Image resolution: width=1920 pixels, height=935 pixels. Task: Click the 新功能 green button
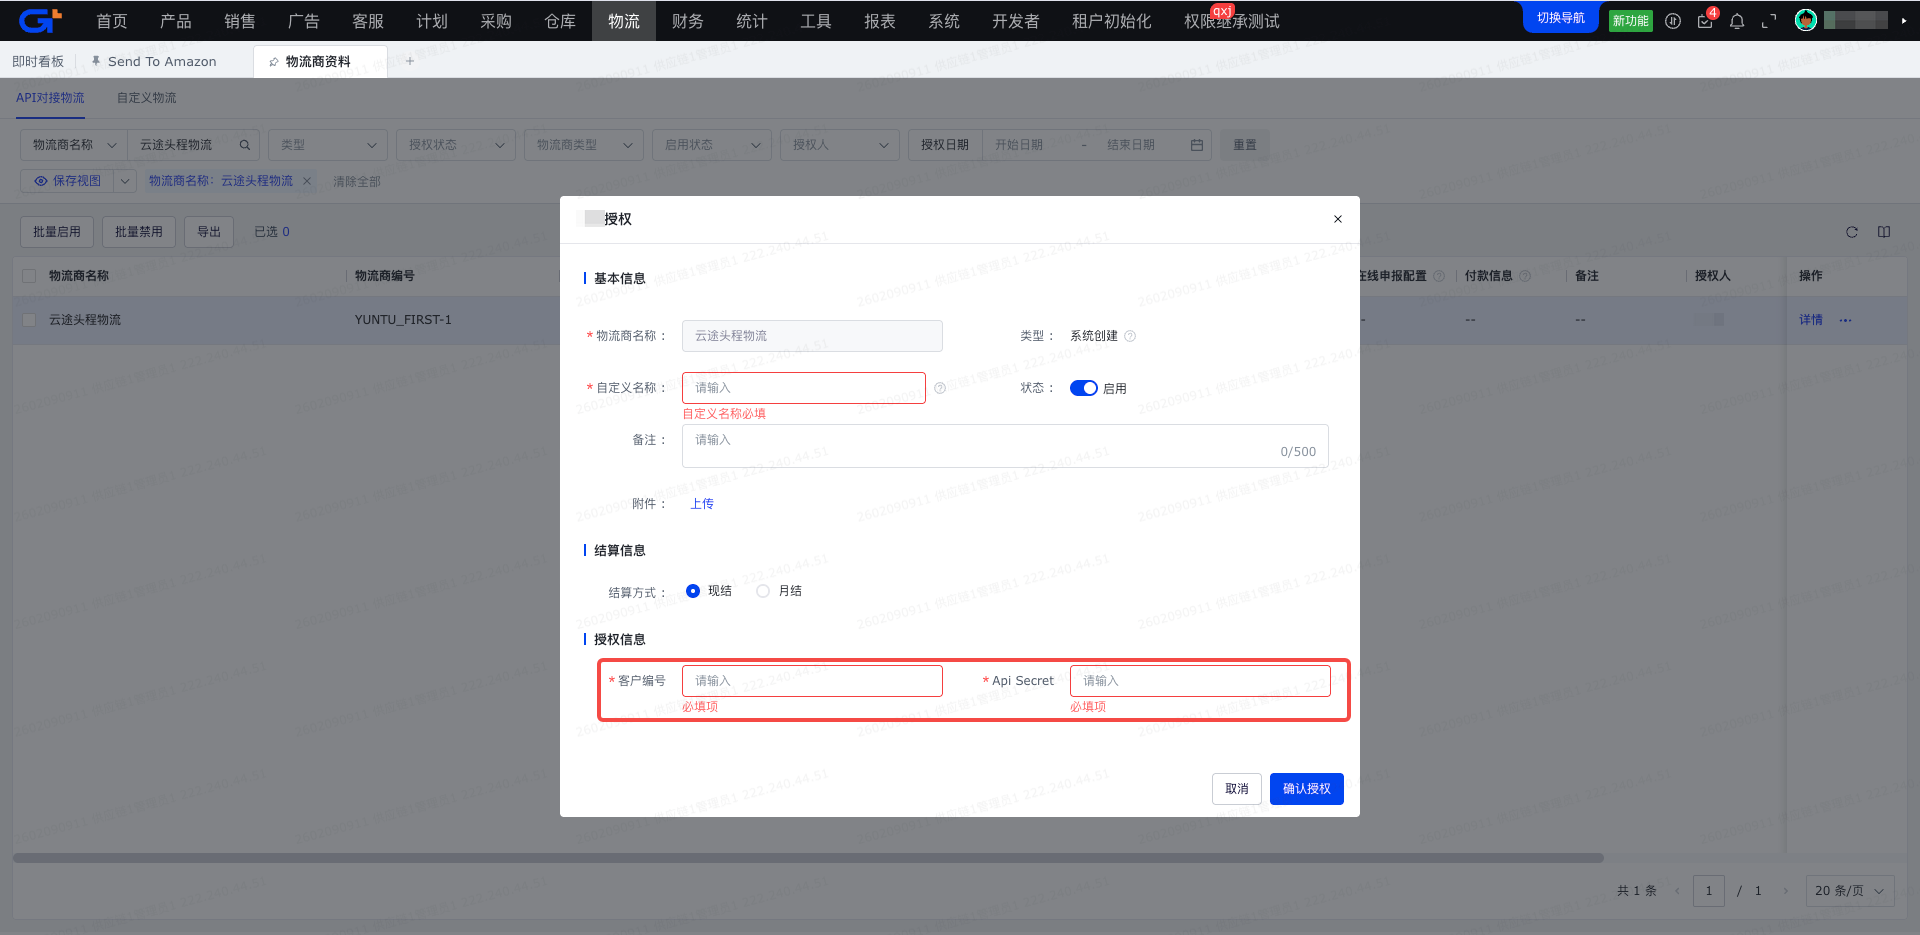click(x=1631, y=21)
